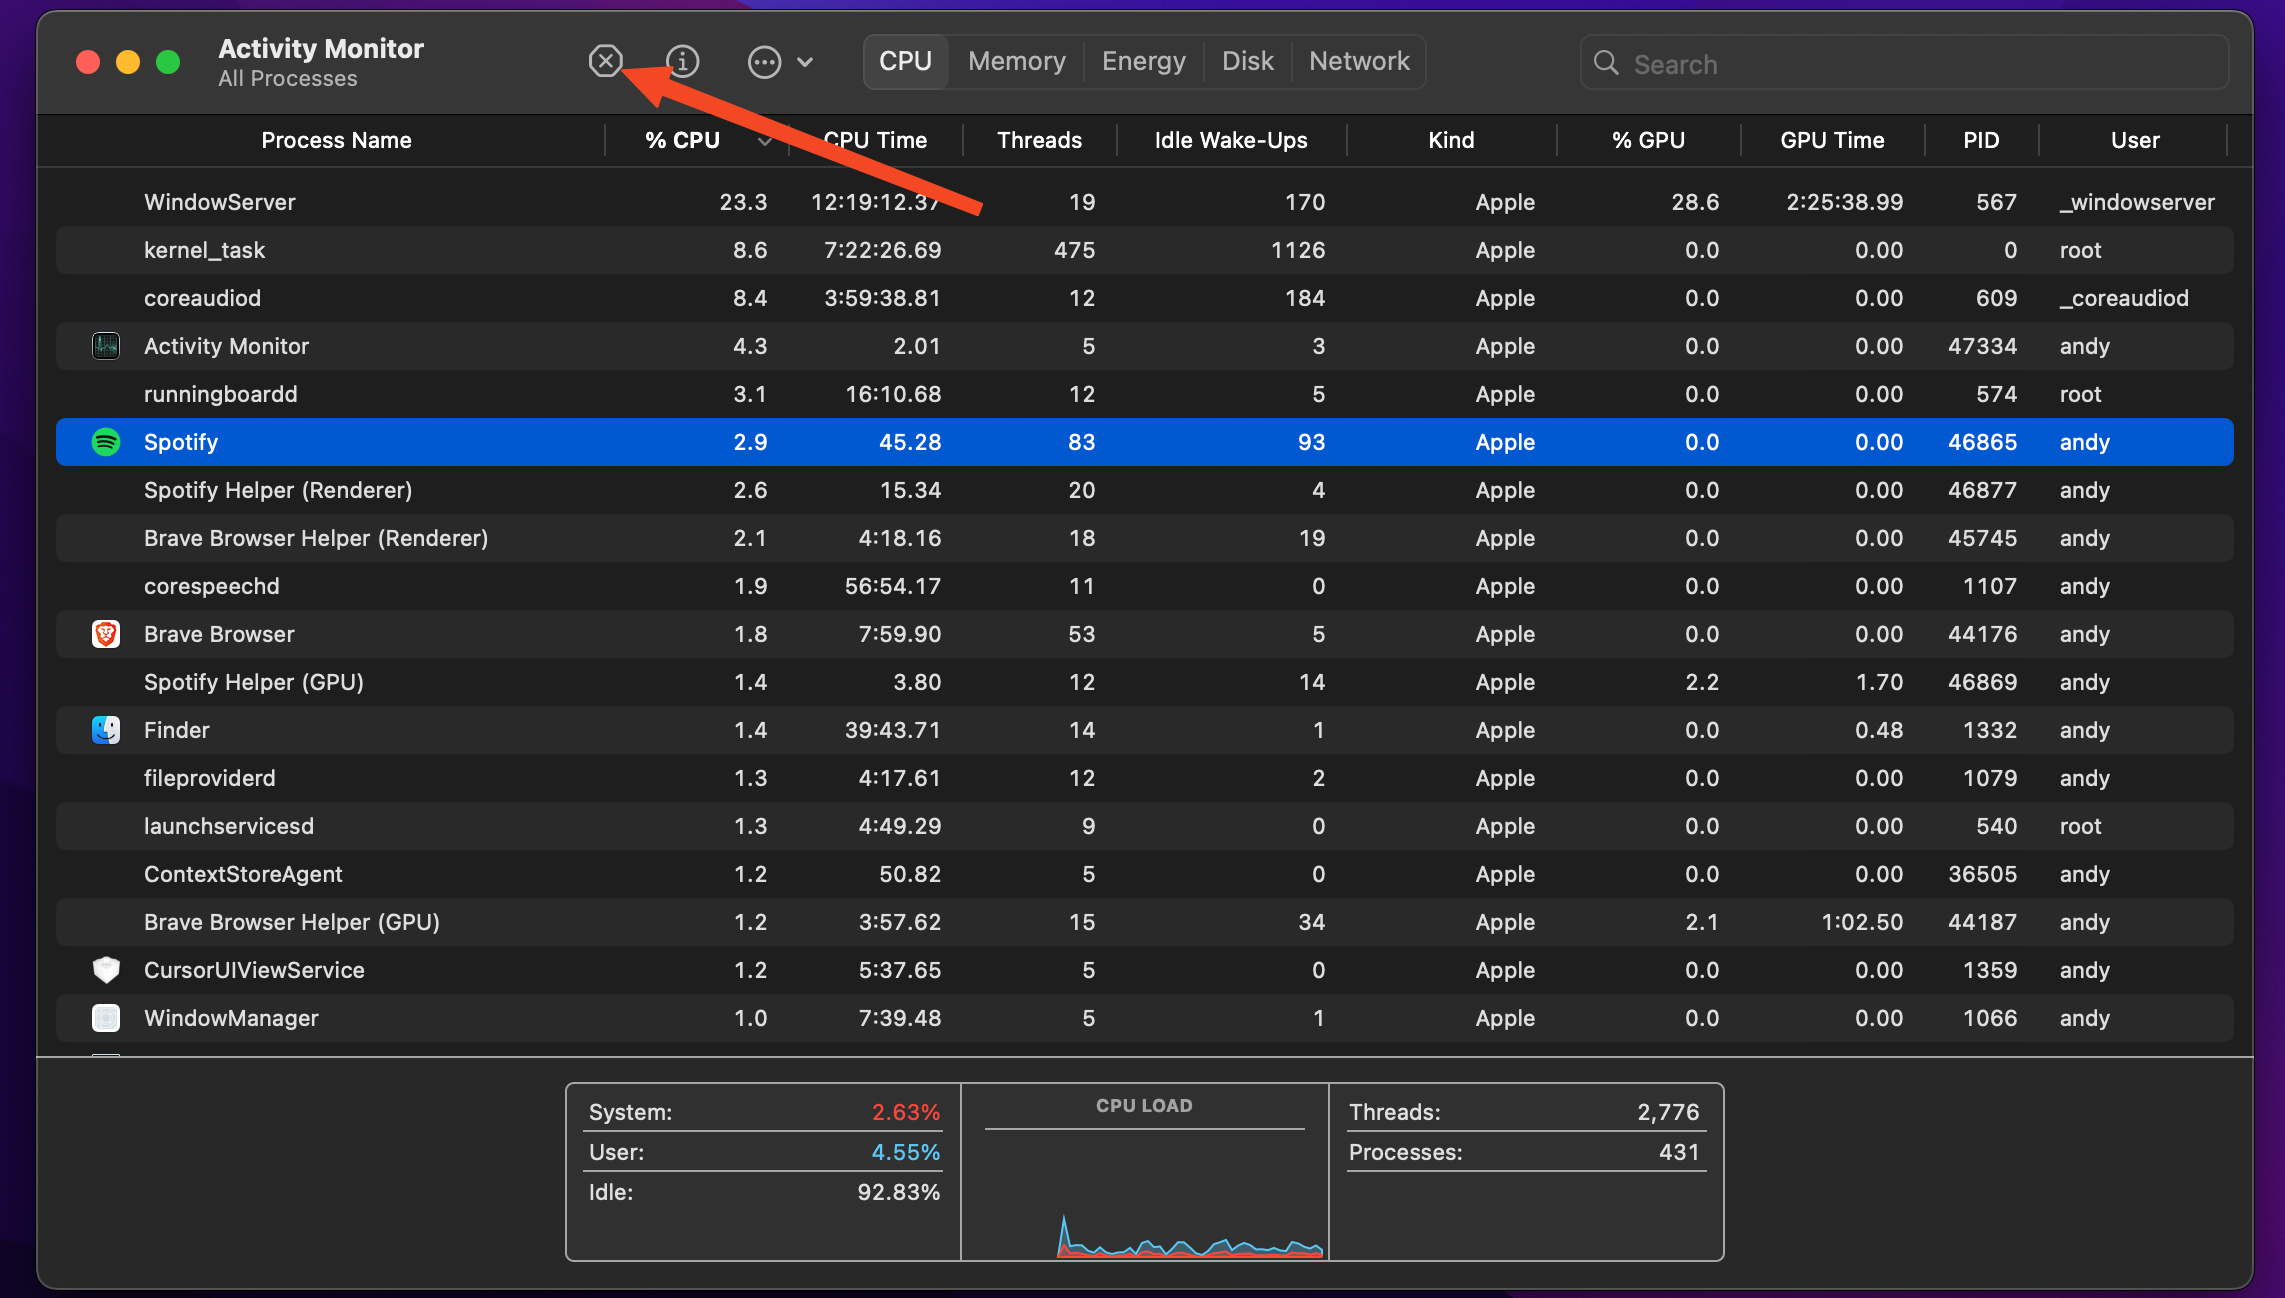Click the Spotify app icon
The width and height of the screenshot is (2285, 1298).
click(106, 441)
